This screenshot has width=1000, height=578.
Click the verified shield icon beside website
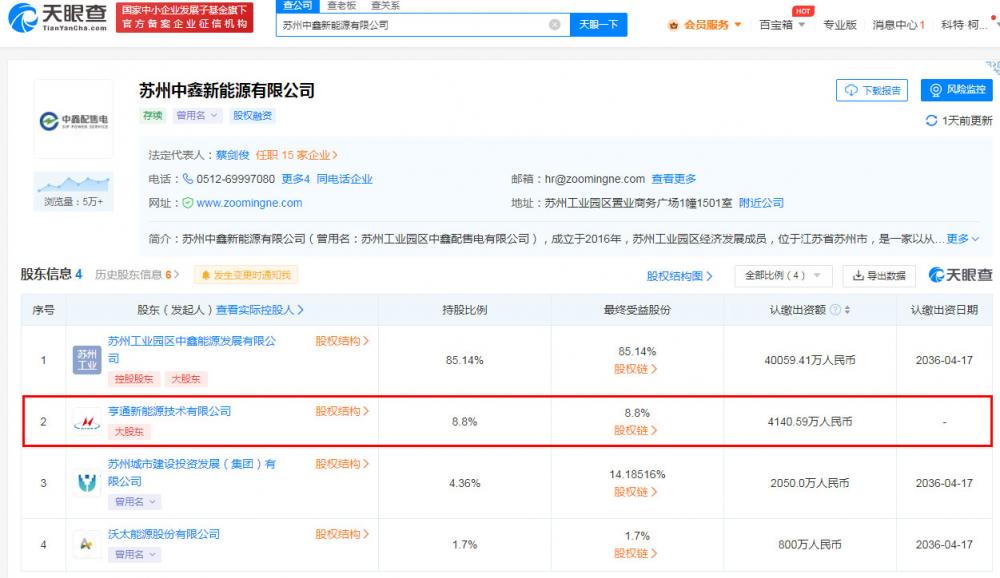(x=188, y=203)
